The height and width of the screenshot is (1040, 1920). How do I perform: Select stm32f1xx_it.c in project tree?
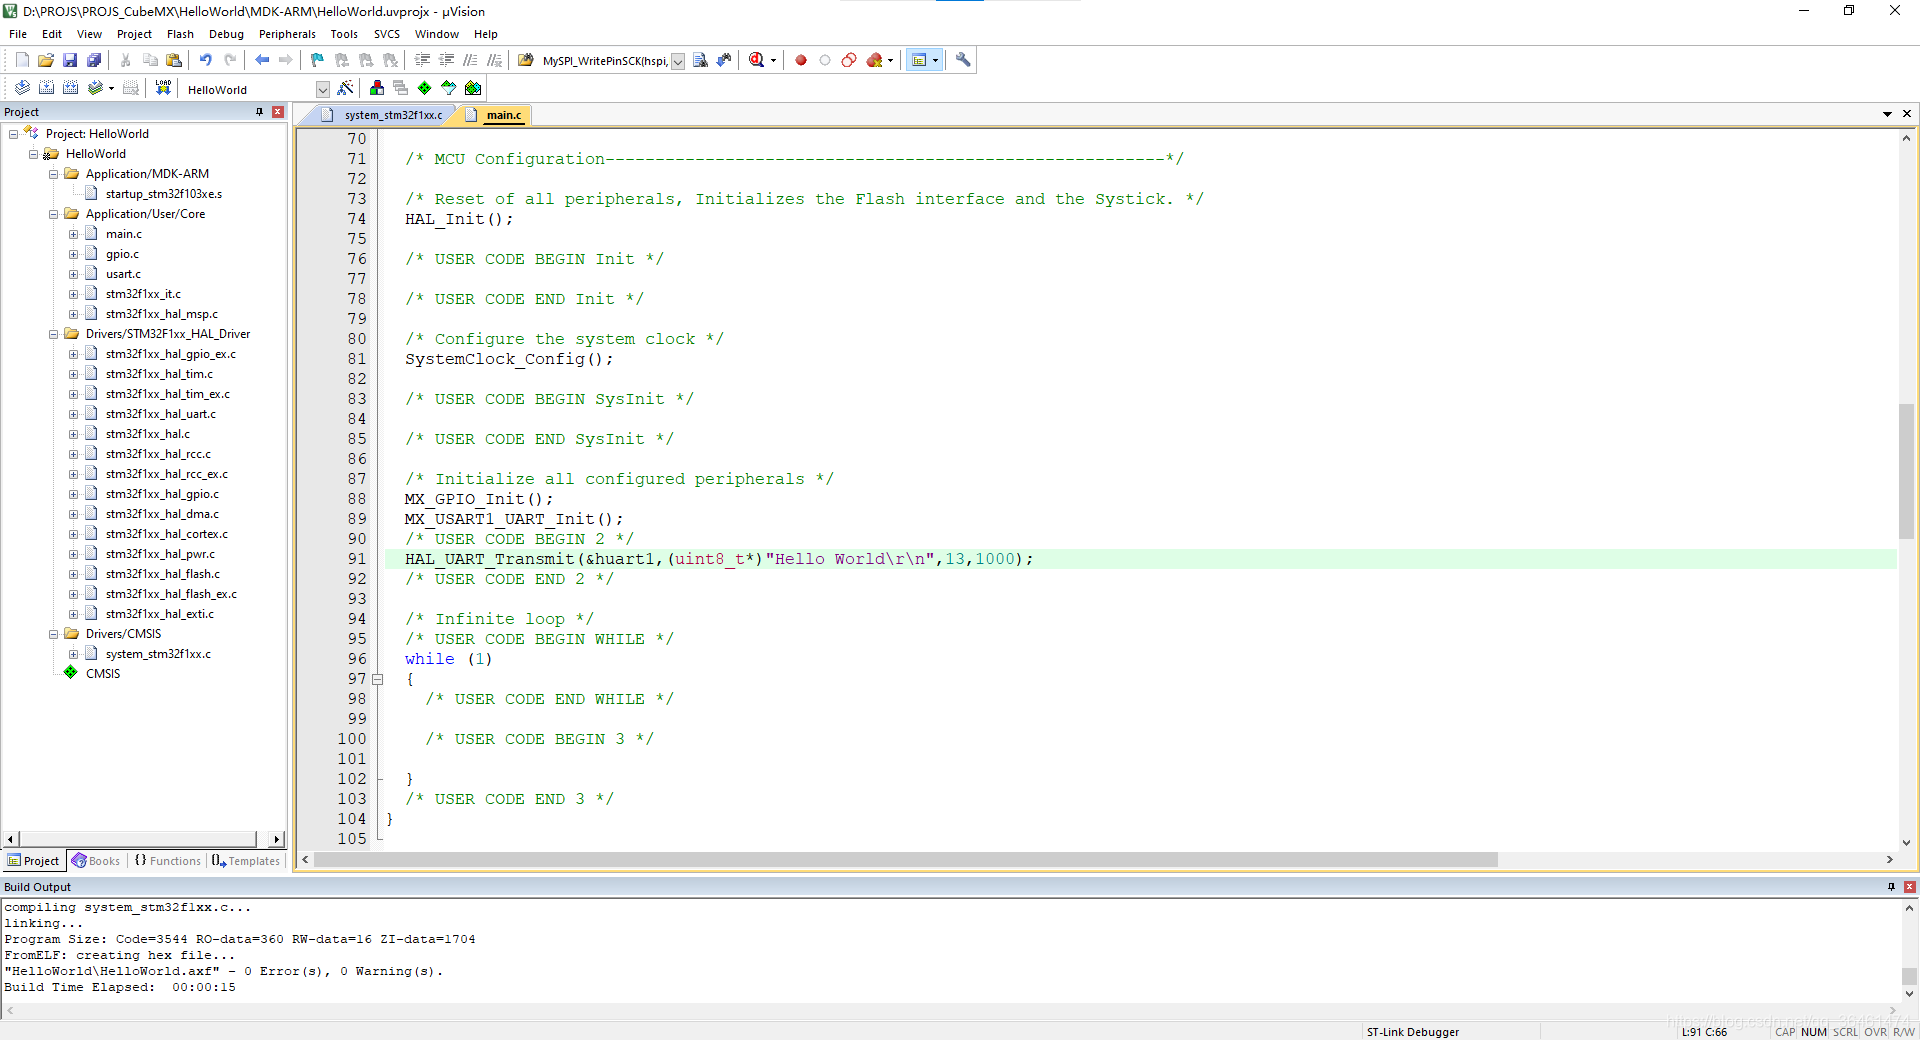click(143, 294)
